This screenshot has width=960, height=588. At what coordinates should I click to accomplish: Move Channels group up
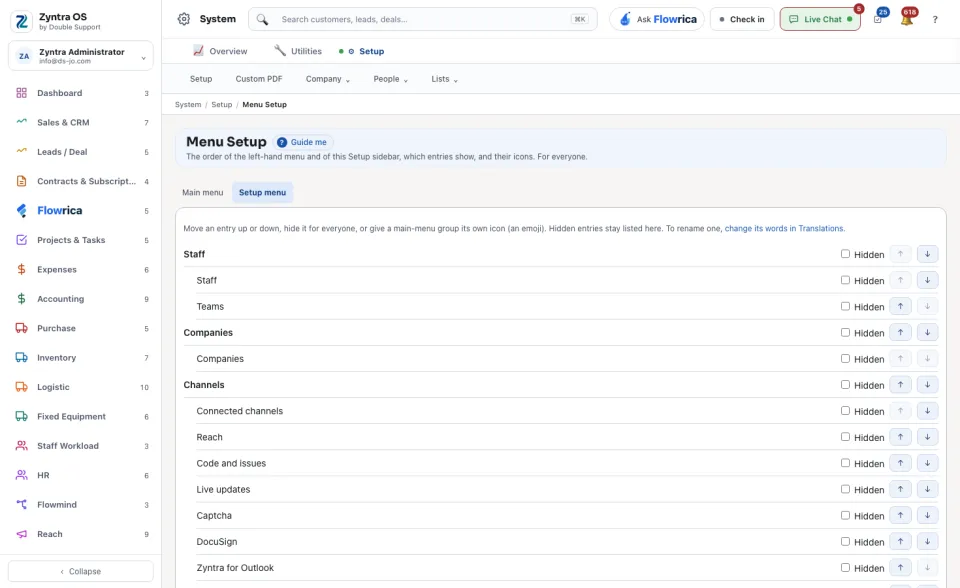click(x=900, y=385)
